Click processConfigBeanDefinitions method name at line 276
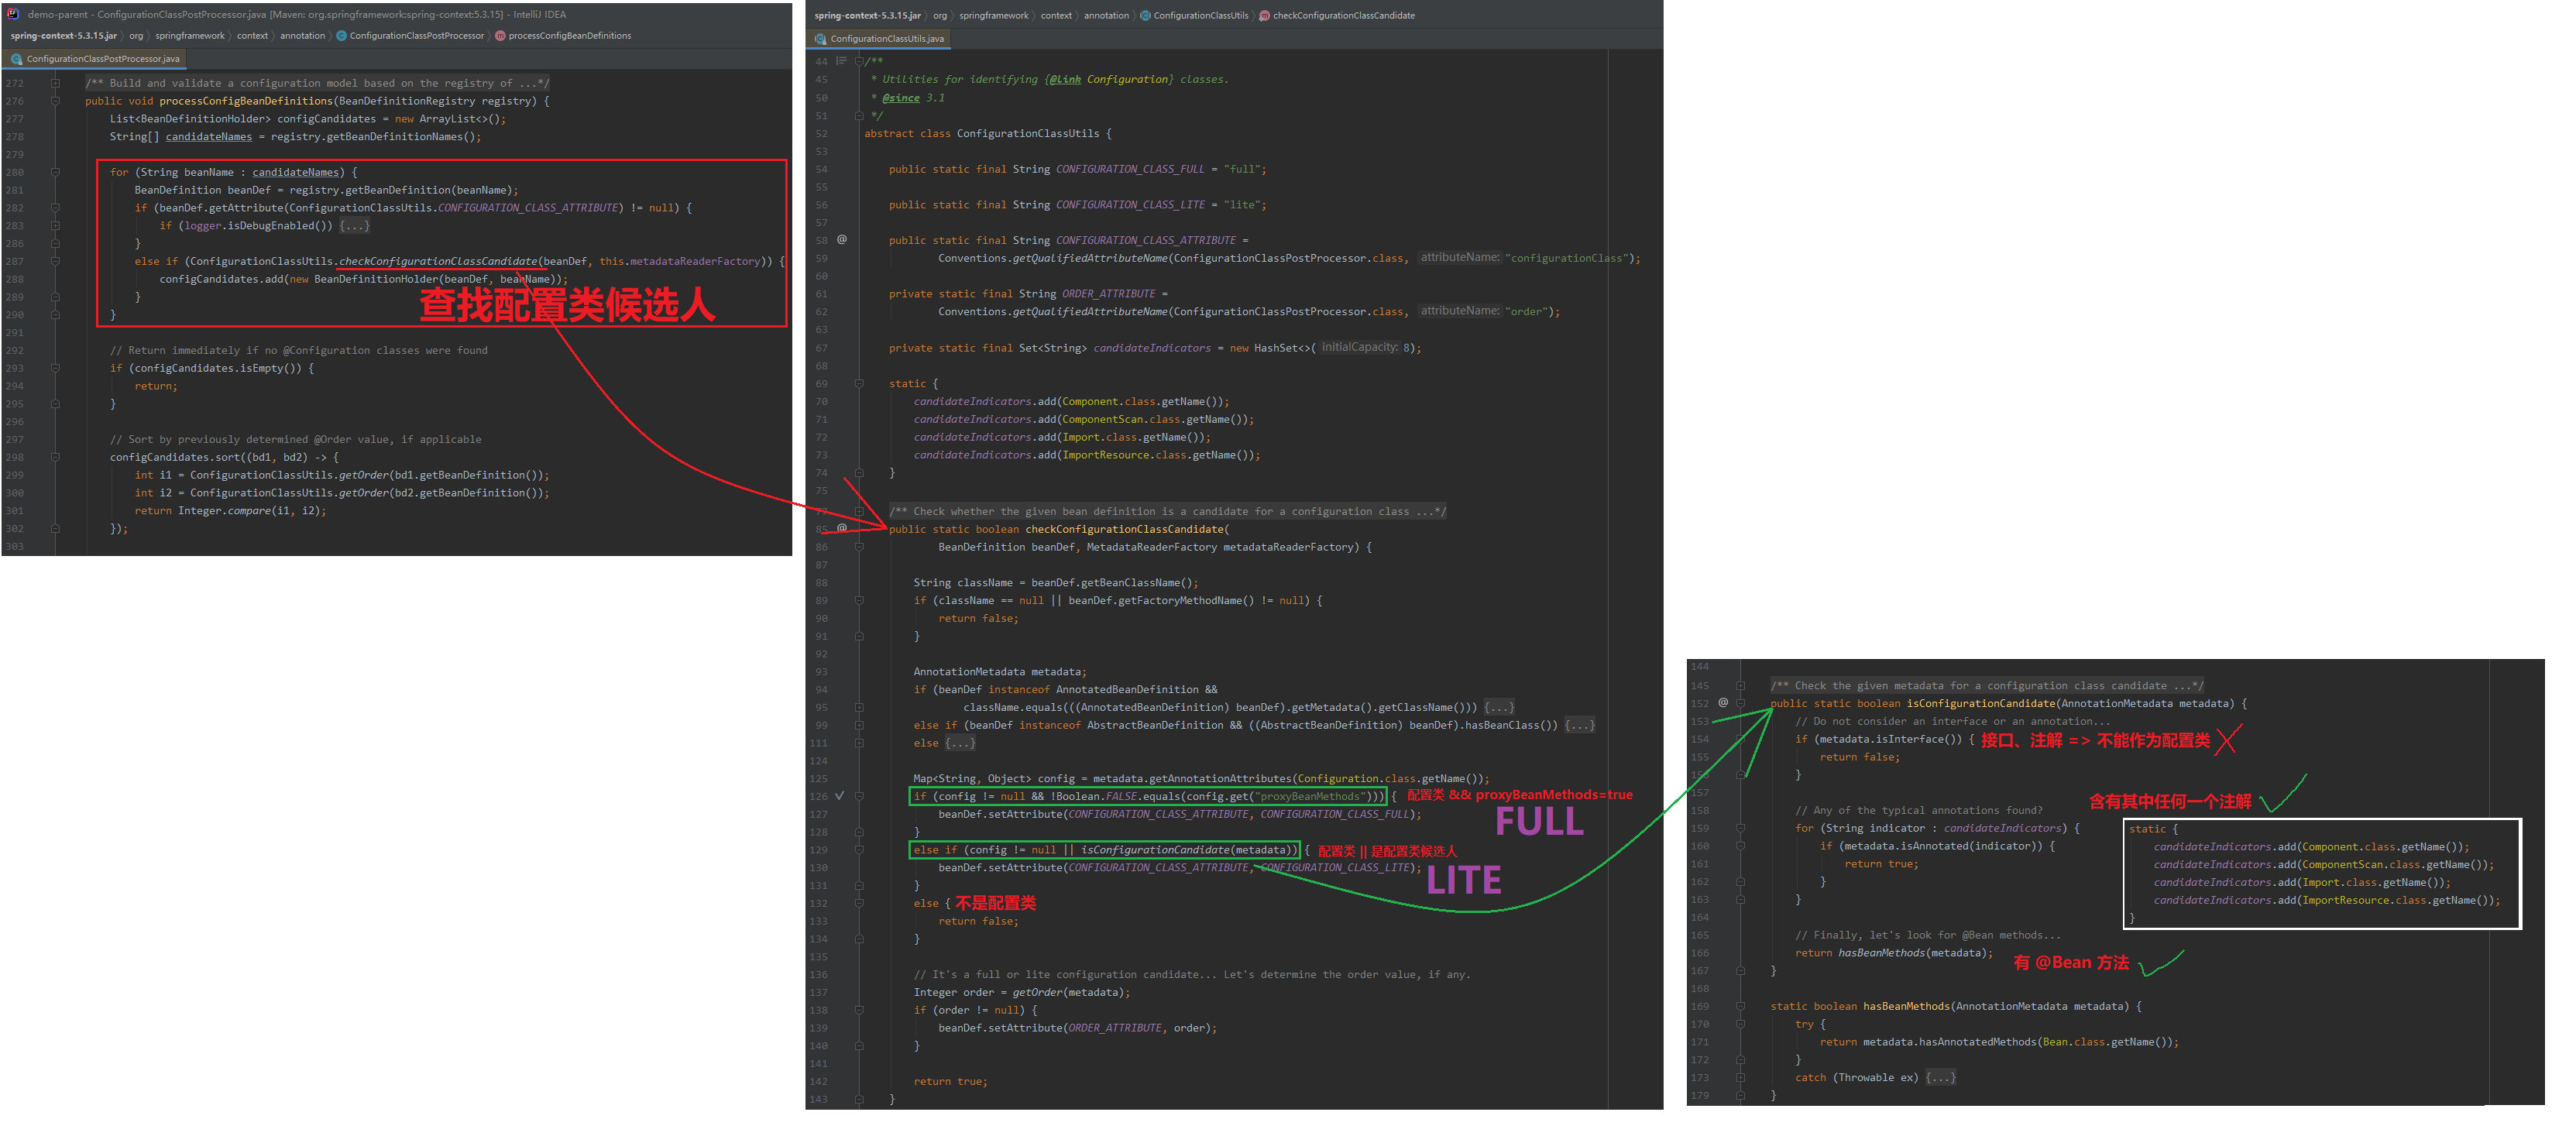Viewport: 2576px width, 1143px height. point(246,101)
